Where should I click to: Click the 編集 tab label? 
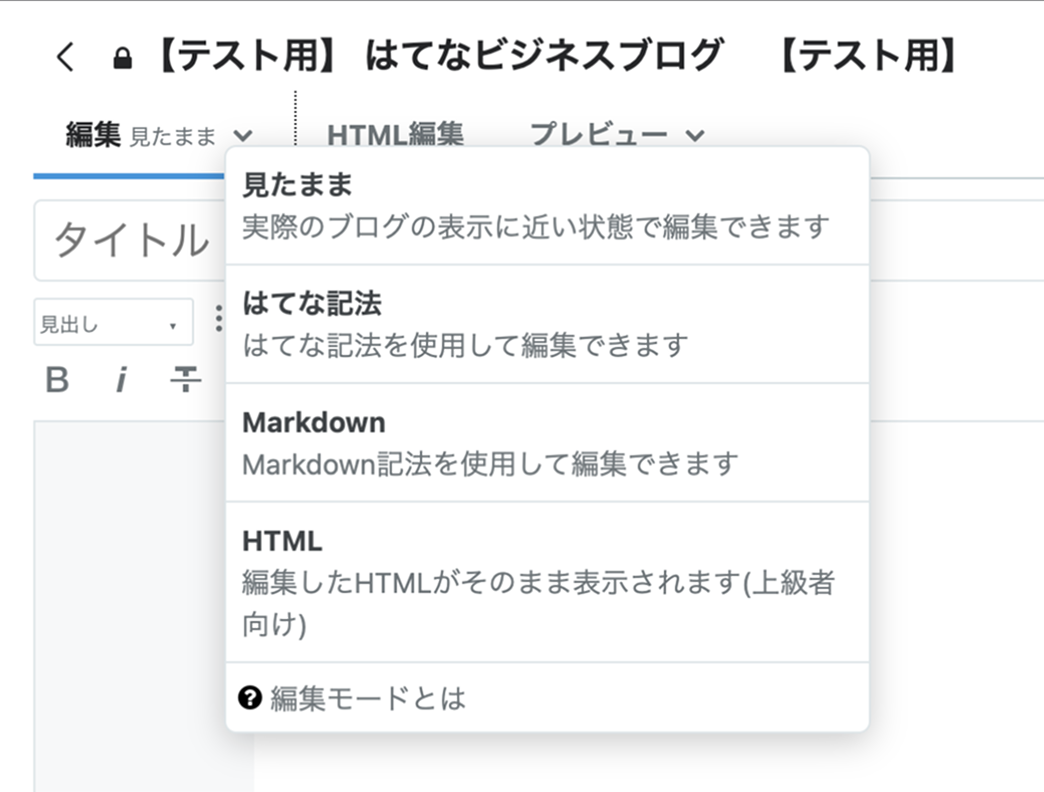click(93, 135)
